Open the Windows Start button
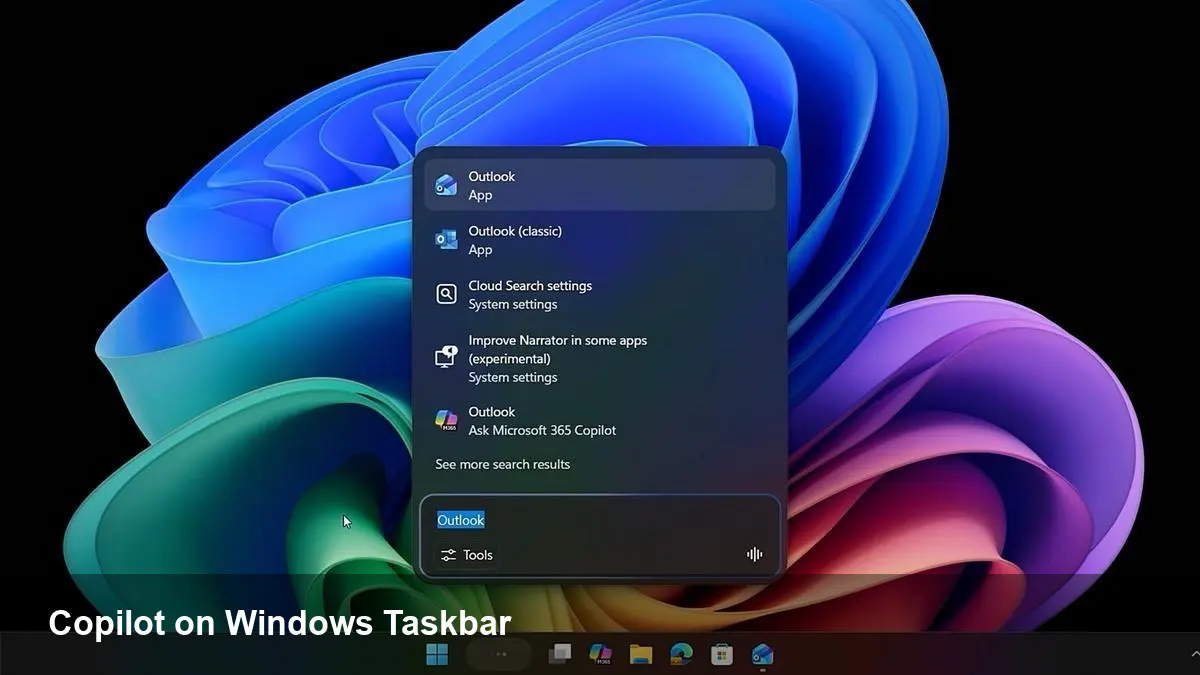 point(437,654)
